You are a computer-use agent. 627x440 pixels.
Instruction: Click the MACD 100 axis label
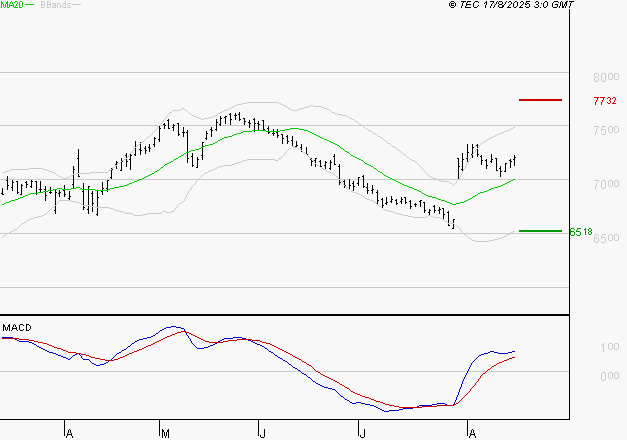click(610, 347)
